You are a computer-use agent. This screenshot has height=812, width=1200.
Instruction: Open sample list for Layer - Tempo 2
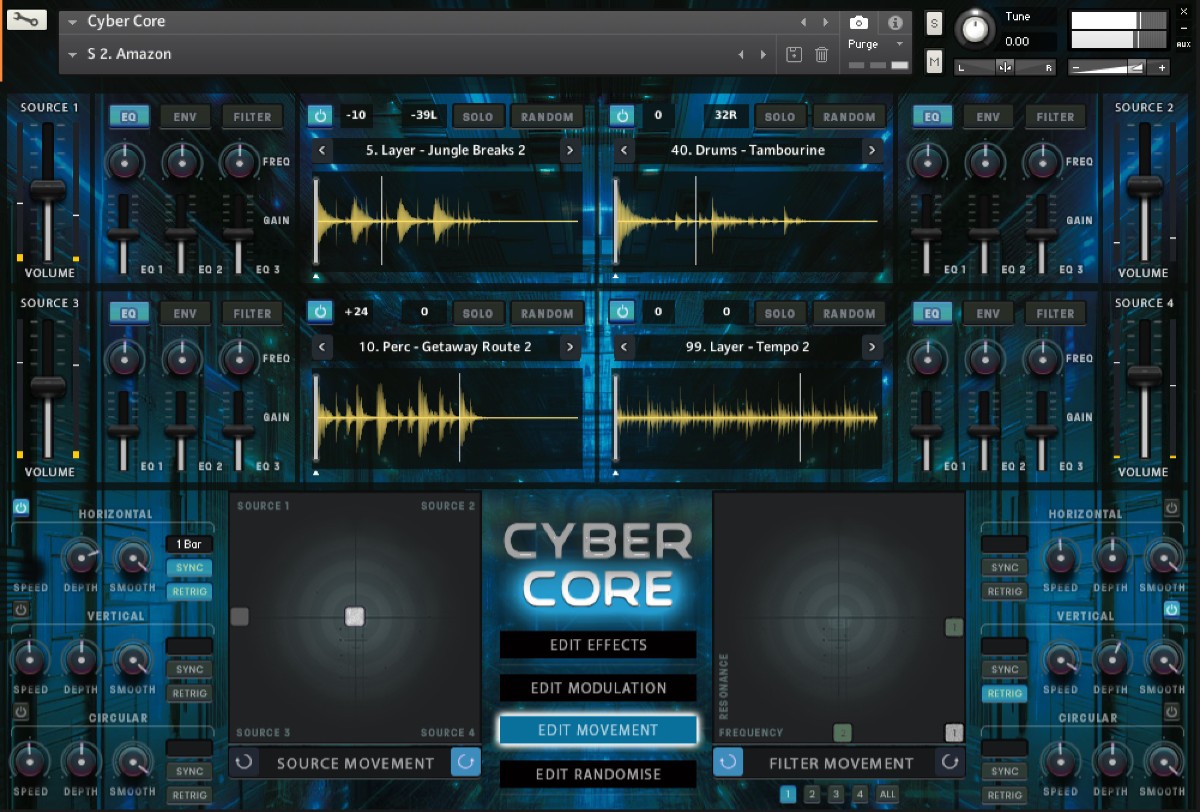point(747,348)
